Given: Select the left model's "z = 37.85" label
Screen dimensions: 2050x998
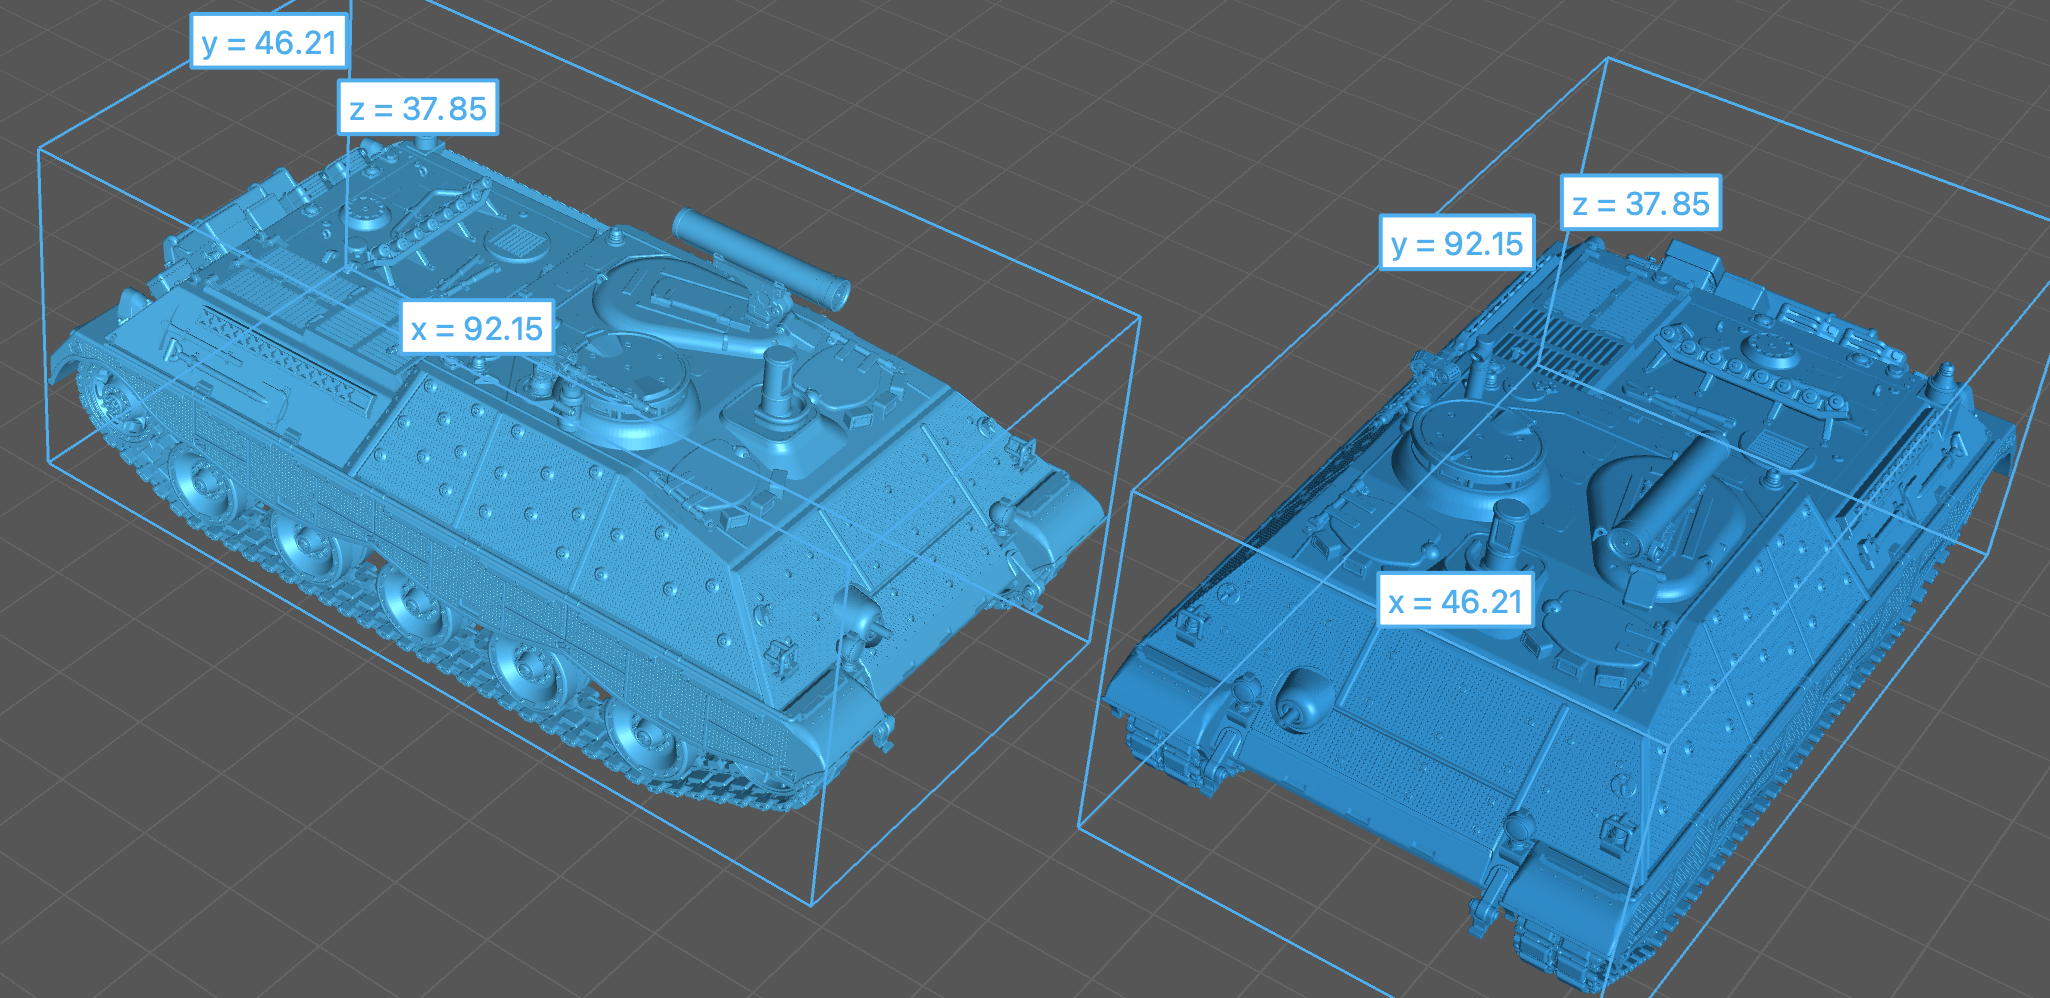Looking at the screenshot, I should 418,108.
